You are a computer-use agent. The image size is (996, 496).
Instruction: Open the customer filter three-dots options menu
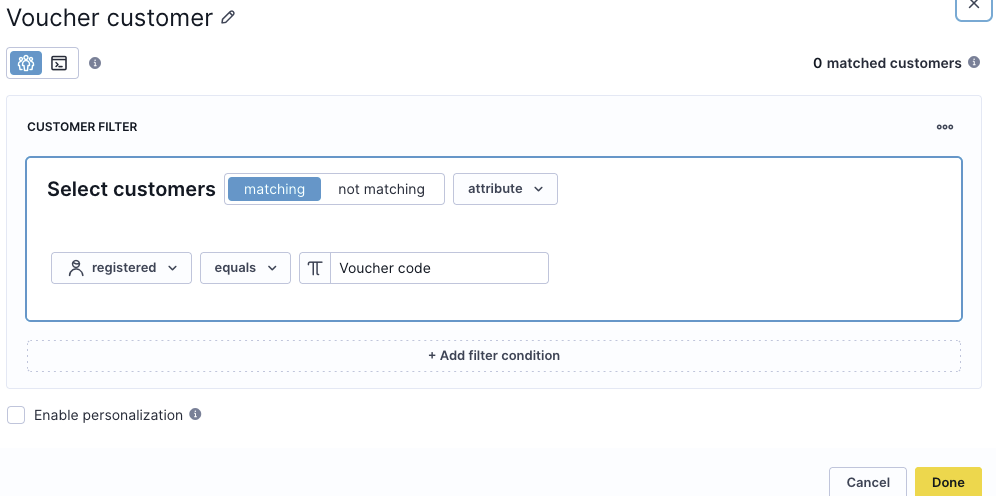945,127
